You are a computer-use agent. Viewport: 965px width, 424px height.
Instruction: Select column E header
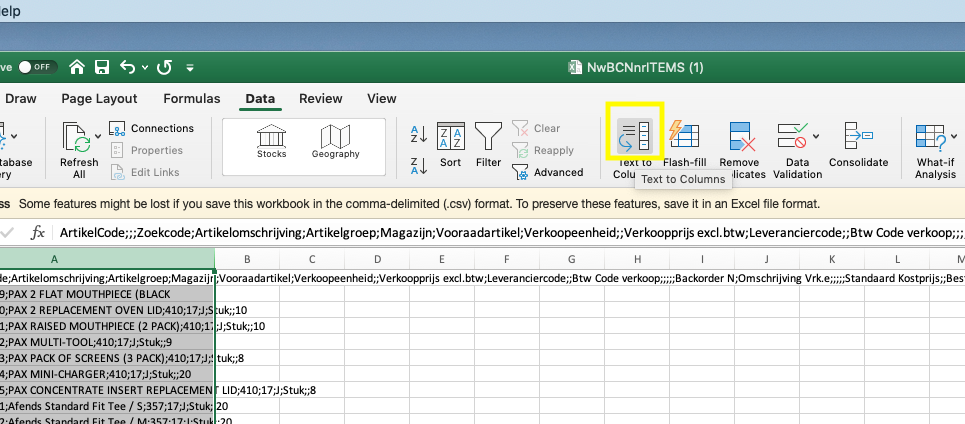click(442, 259)
